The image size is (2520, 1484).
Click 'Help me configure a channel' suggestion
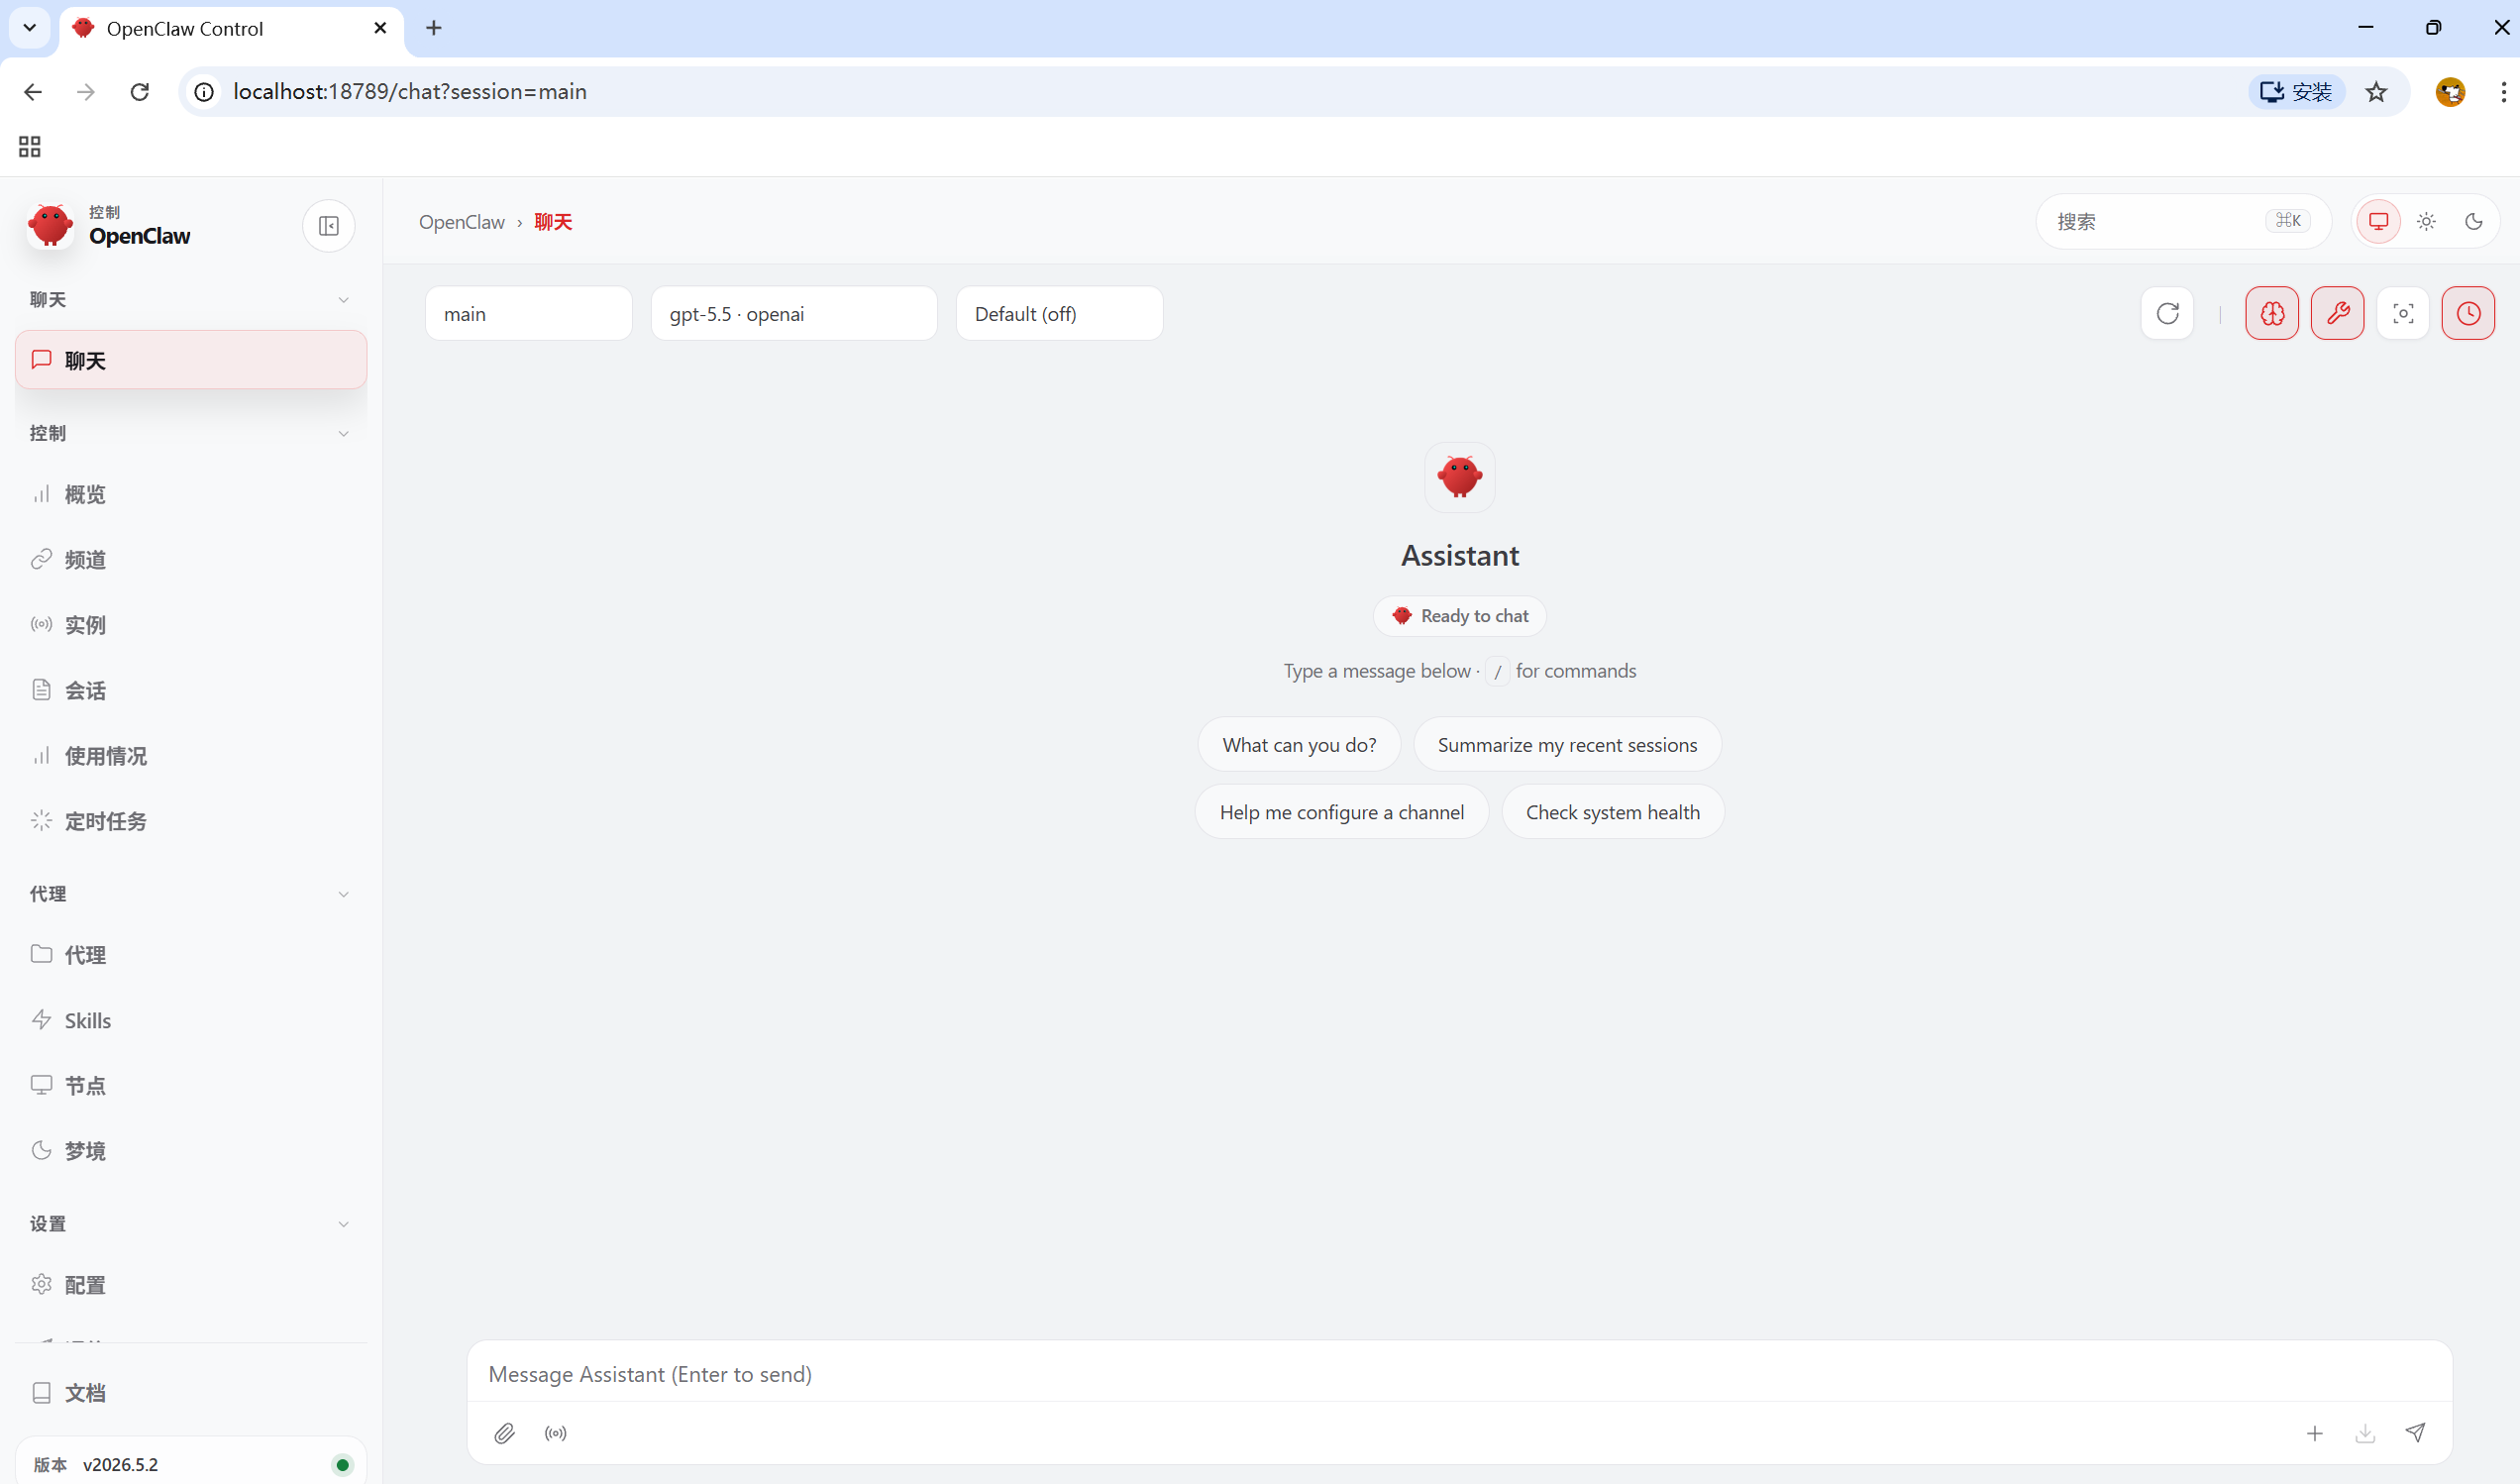pyautogui.click(x=1341, y=812)
